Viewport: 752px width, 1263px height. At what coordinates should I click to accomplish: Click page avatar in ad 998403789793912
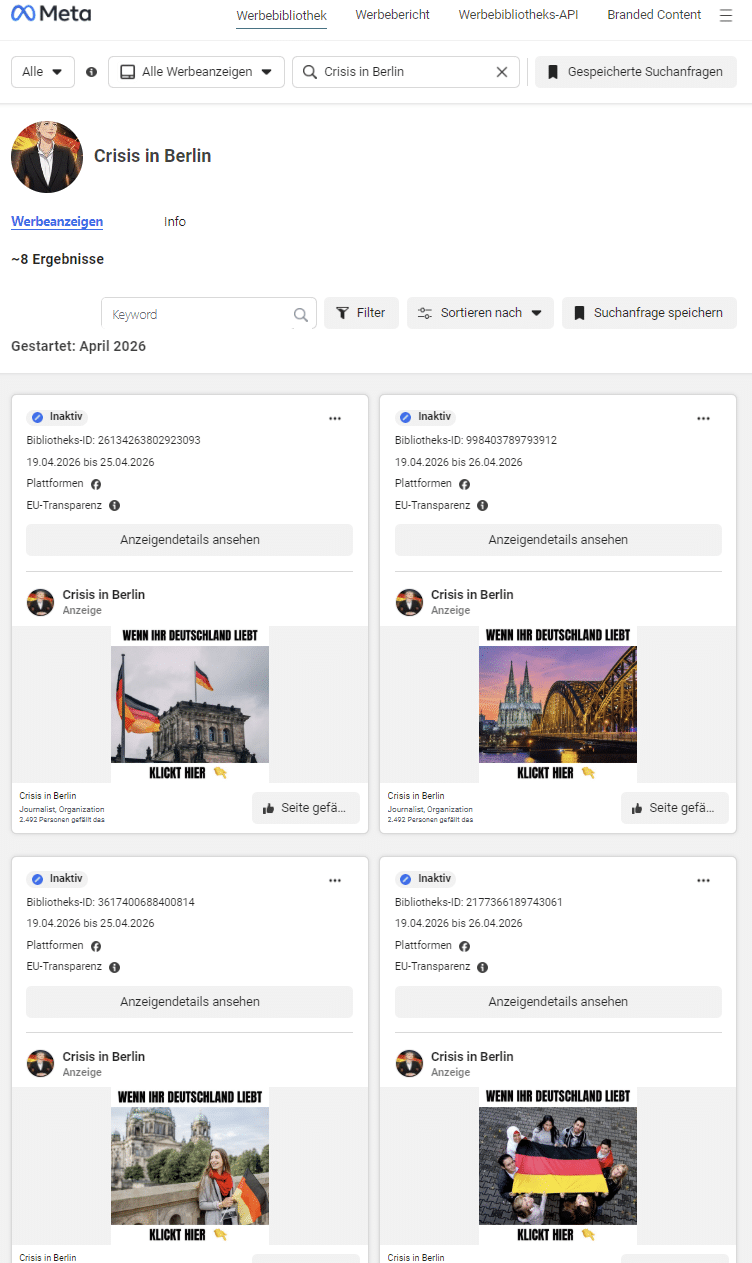409,602
